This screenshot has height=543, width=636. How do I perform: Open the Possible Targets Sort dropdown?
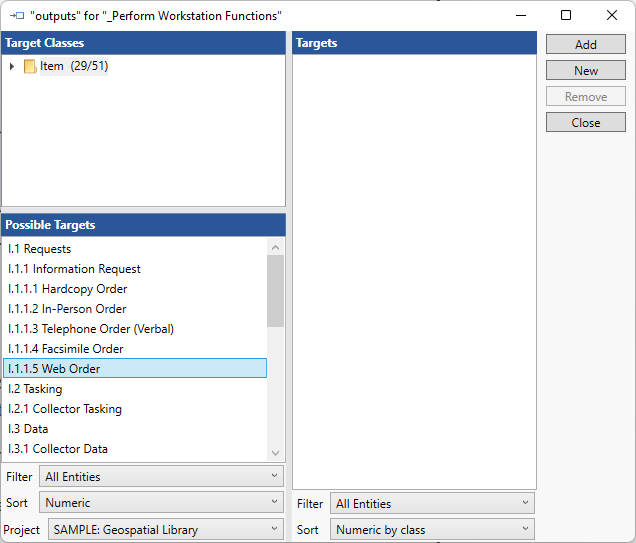161,503
